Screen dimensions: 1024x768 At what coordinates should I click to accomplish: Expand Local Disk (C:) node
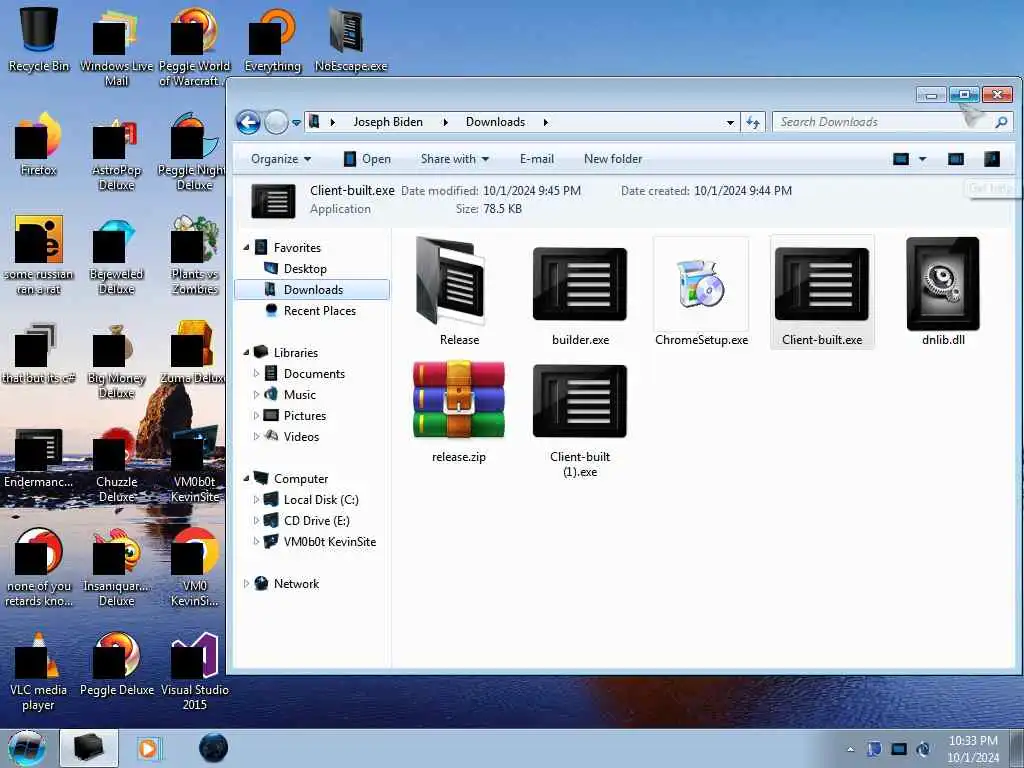click(256, 500)
